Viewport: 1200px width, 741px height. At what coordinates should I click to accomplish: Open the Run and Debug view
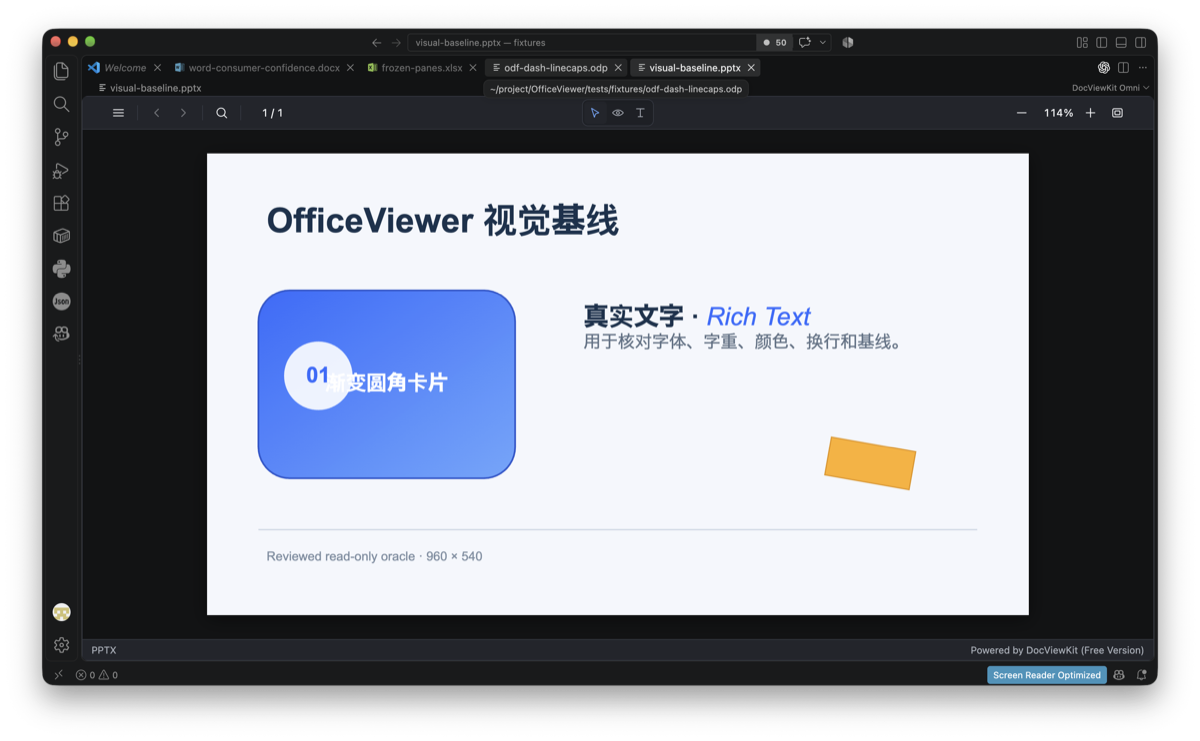click(61, 170)
